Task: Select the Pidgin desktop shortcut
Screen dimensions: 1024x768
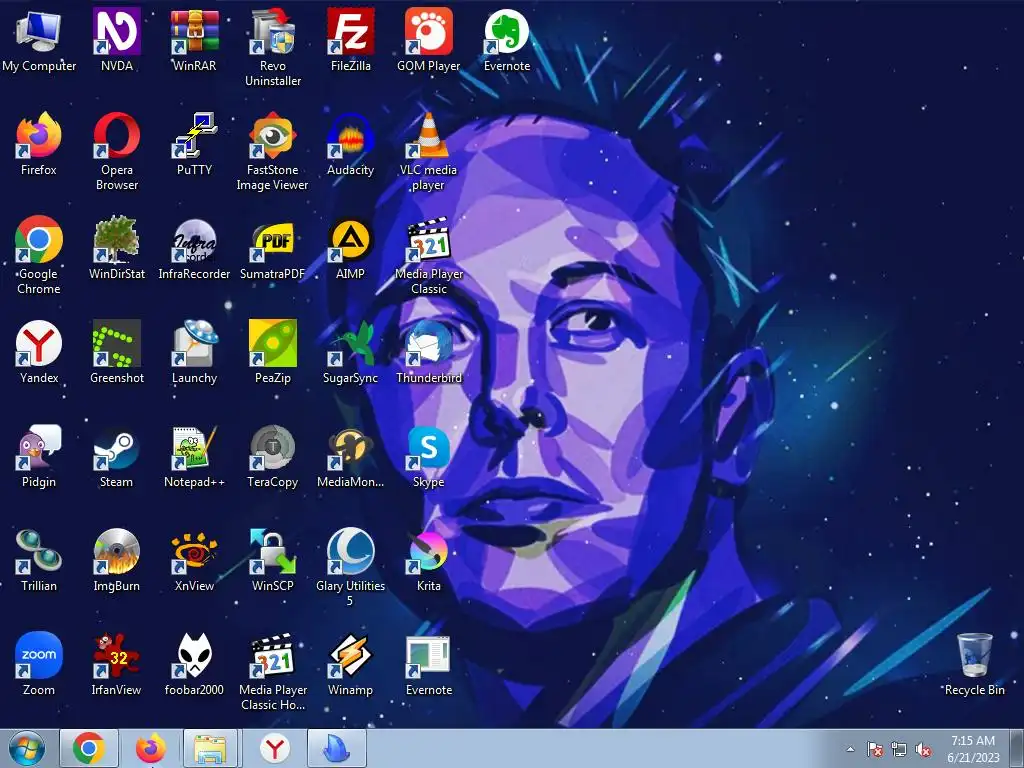Action: [39, 447]
